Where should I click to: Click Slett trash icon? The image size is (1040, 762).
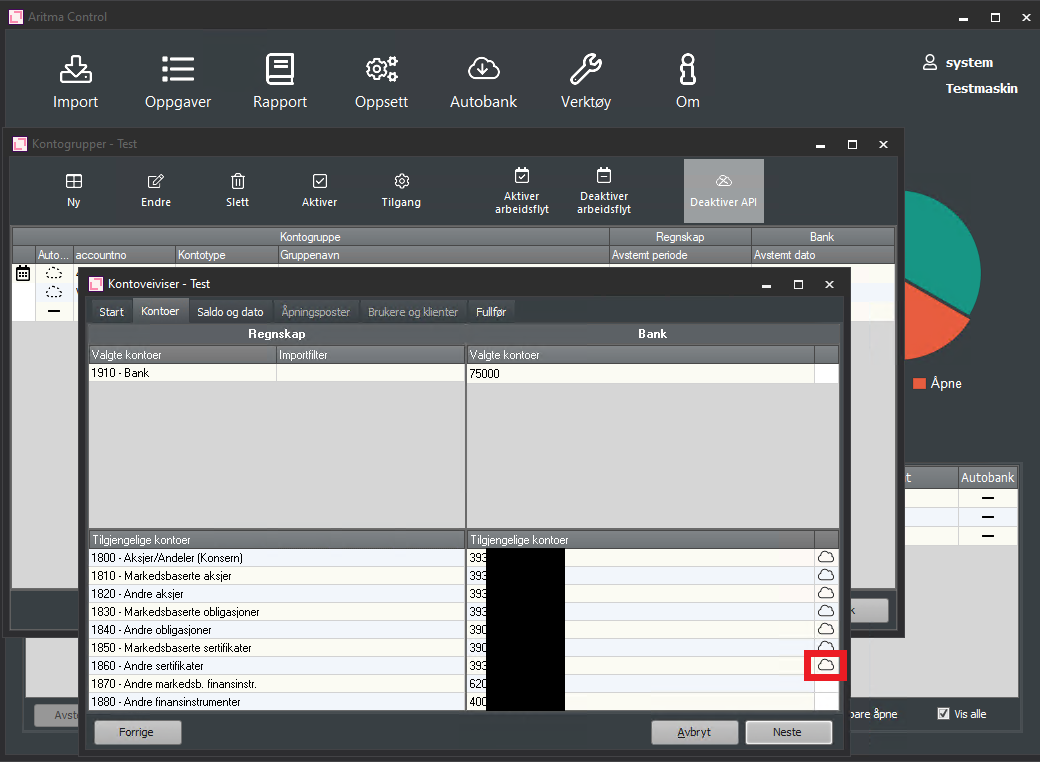238,190
